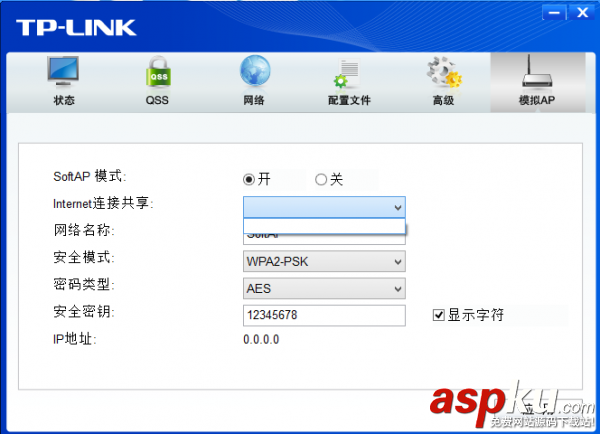Uncheck the 显示字符 checkbox
Viewport: 600px width, 434px height.
tap(439, 315)
